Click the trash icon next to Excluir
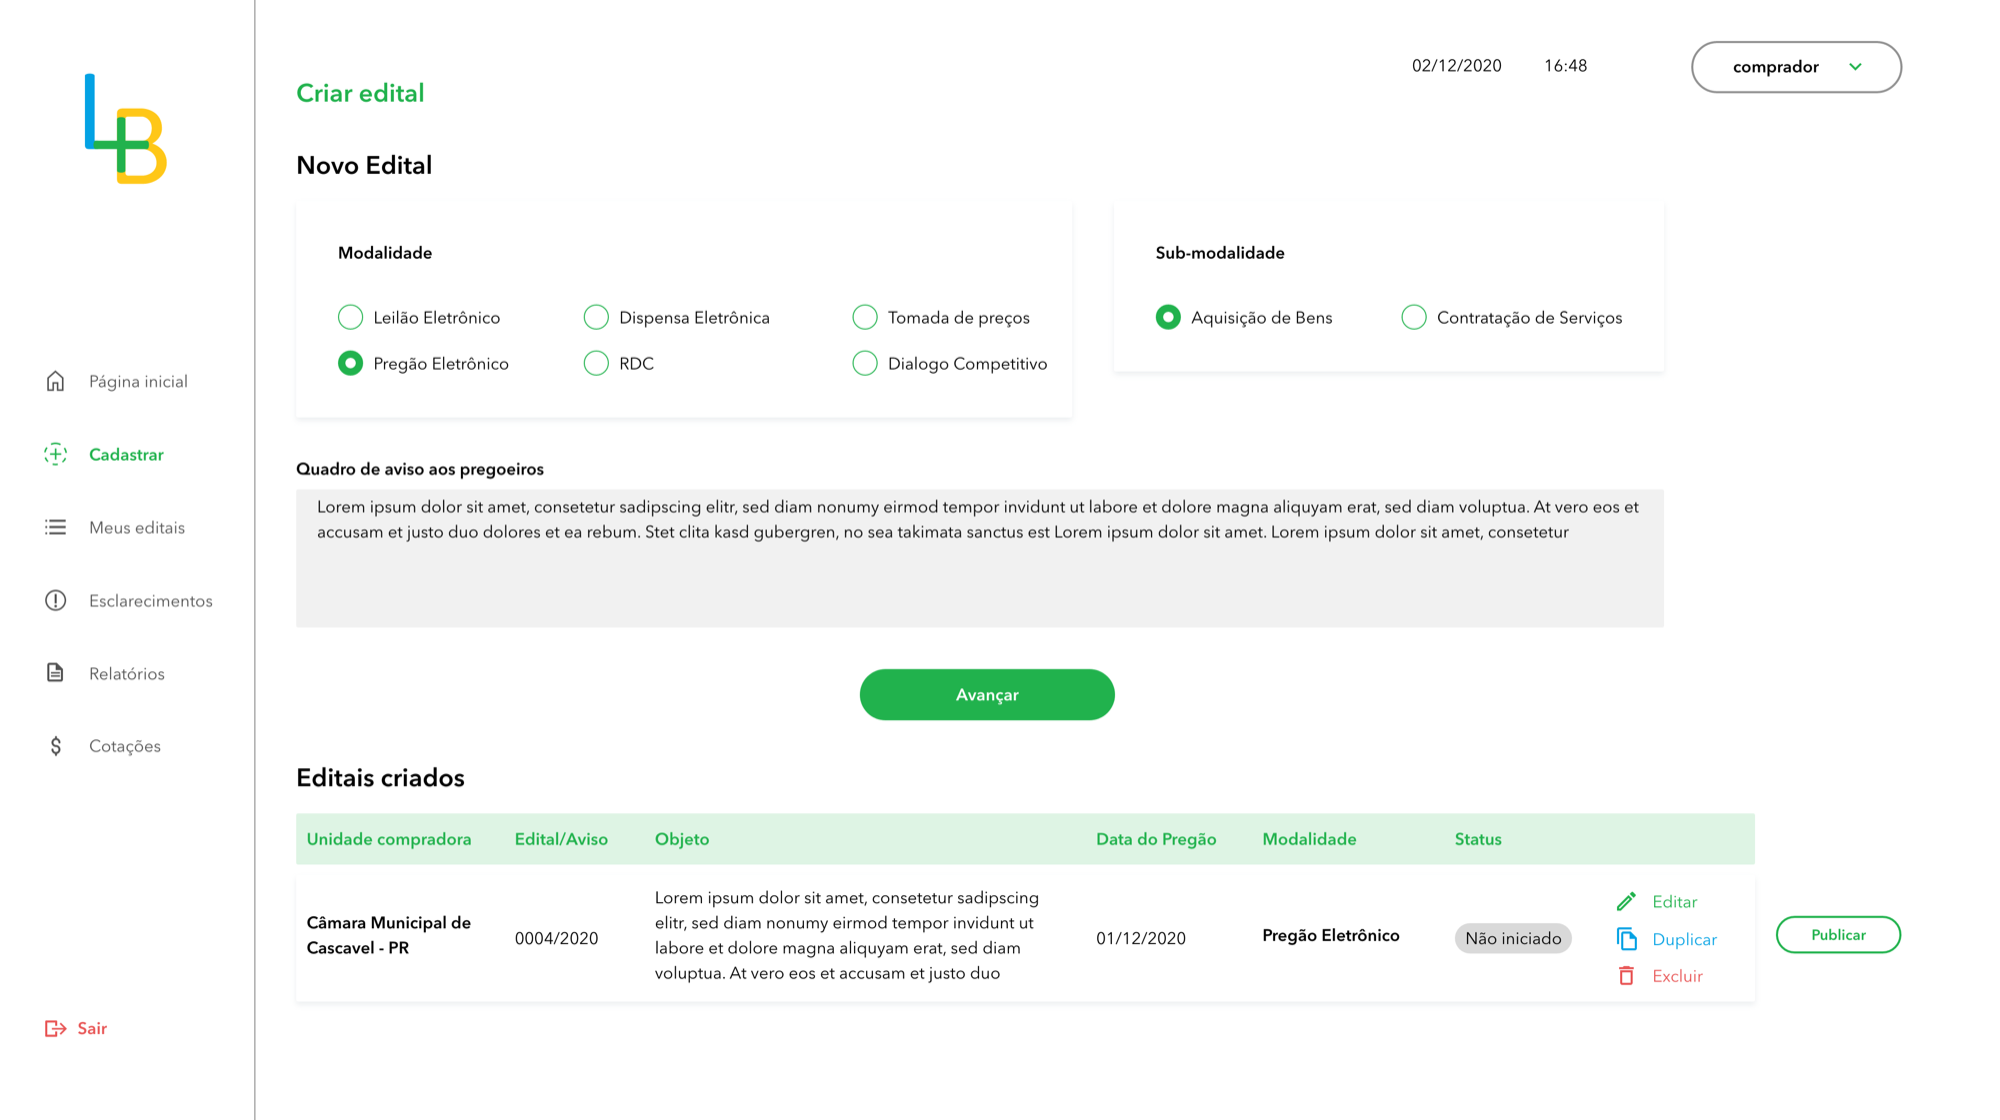 [1627, 975]
